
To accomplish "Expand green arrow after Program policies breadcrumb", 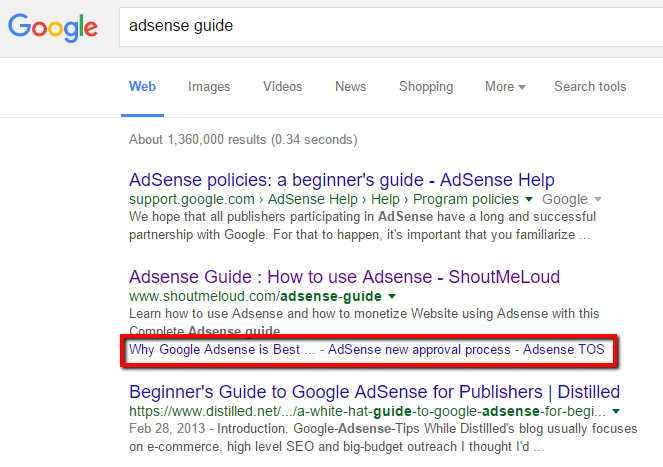I will click(x=529, y=199).
